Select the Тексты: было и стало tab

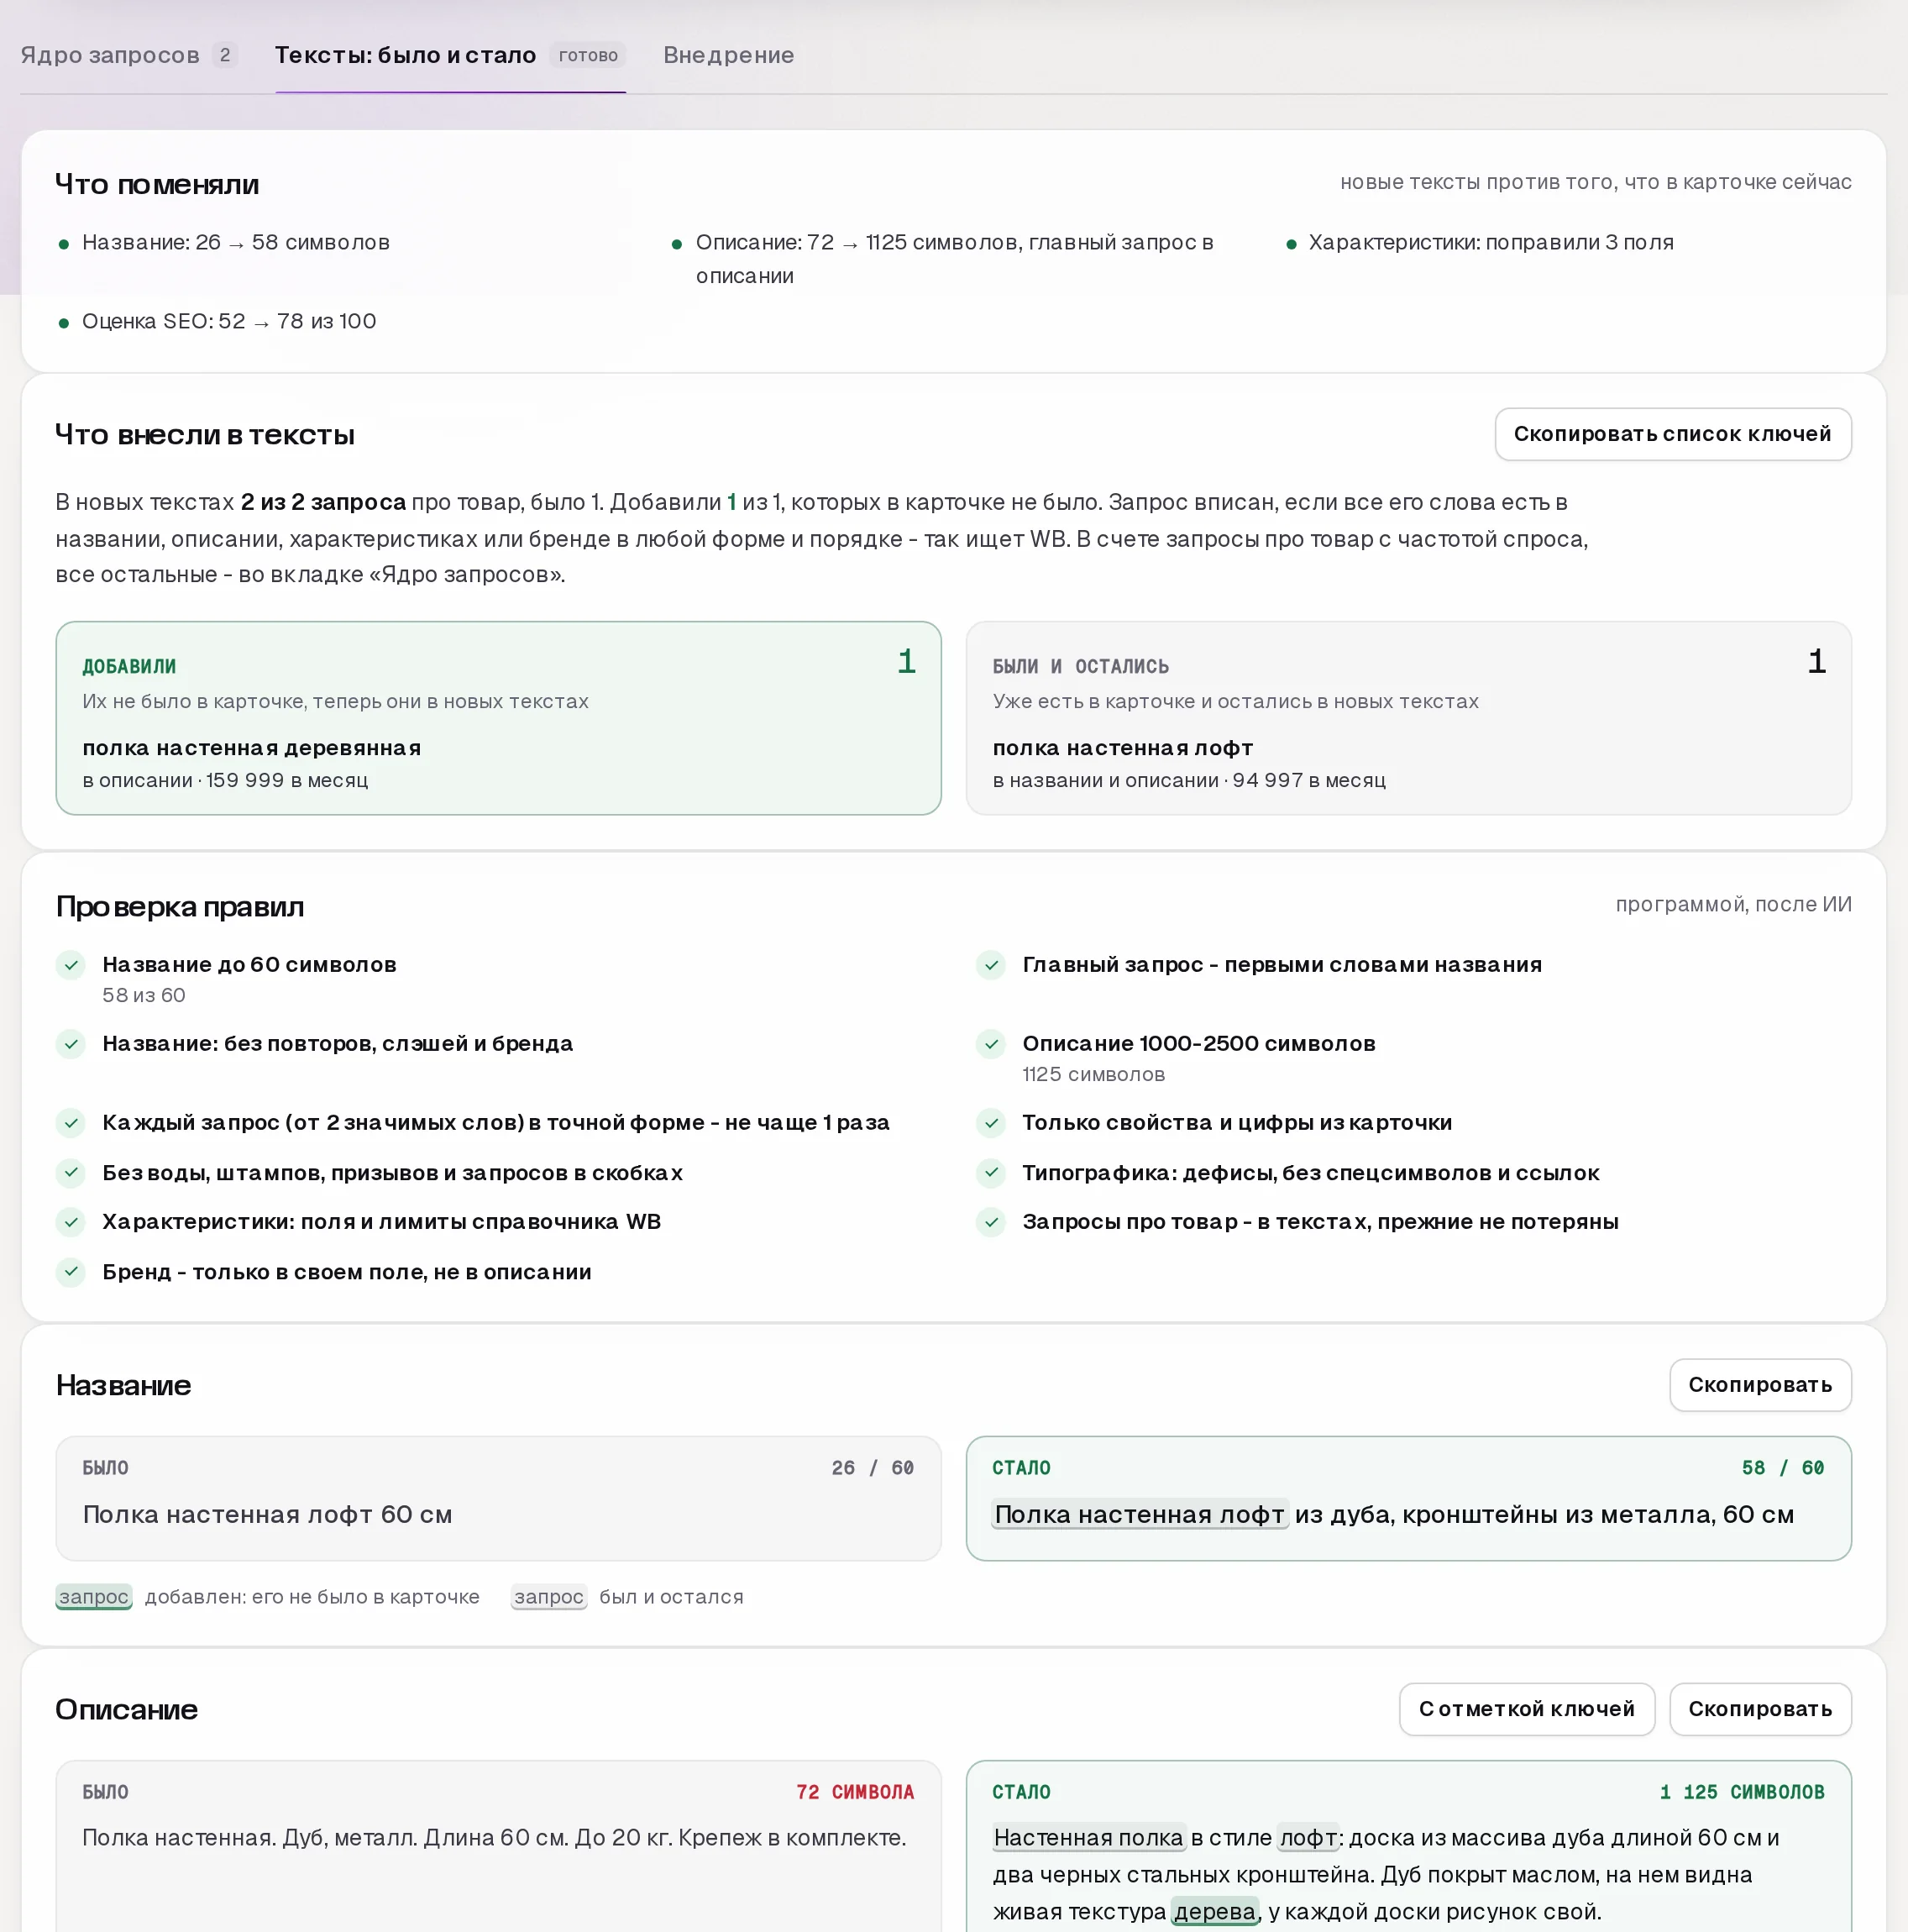450,55
